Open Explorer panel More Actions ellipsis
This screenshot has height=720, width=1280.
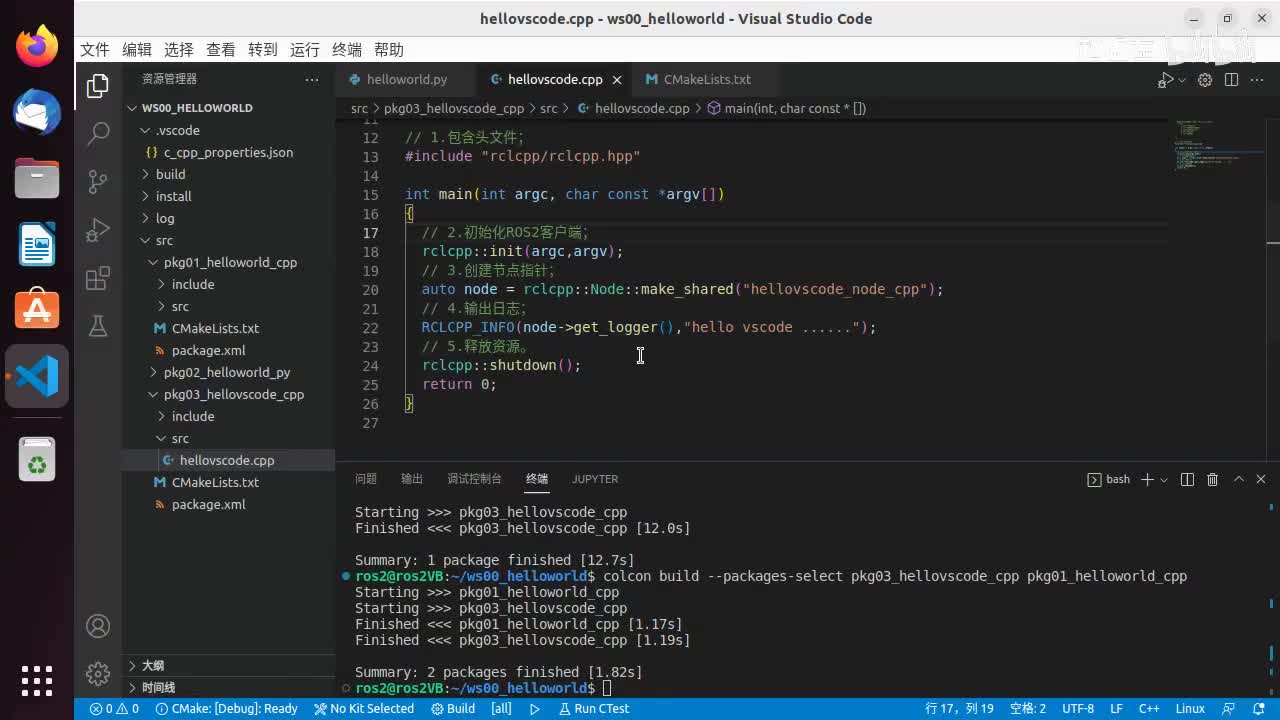tap(312, 79)
